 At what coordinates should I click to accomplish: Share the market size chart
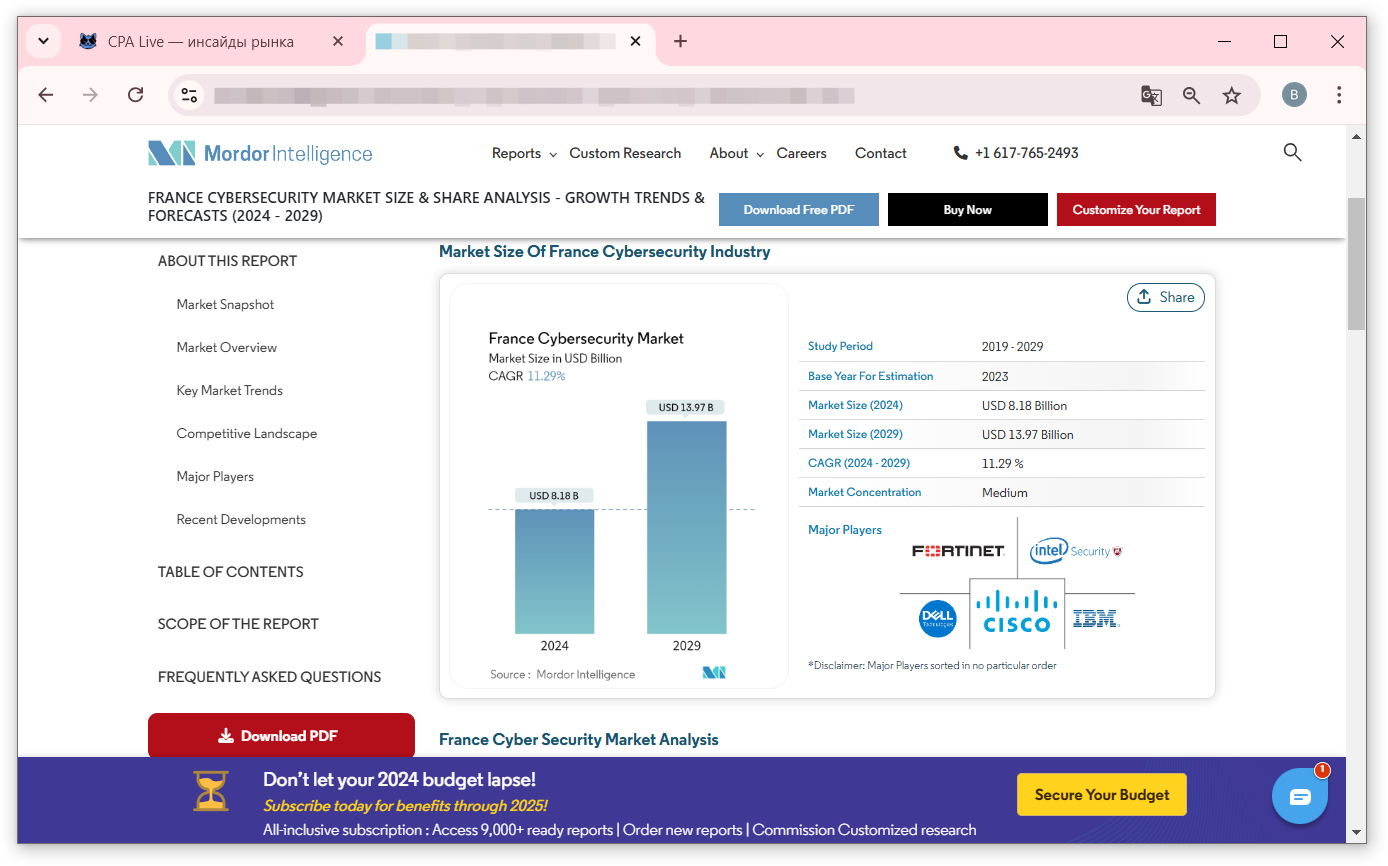[x=1166, y=297]
